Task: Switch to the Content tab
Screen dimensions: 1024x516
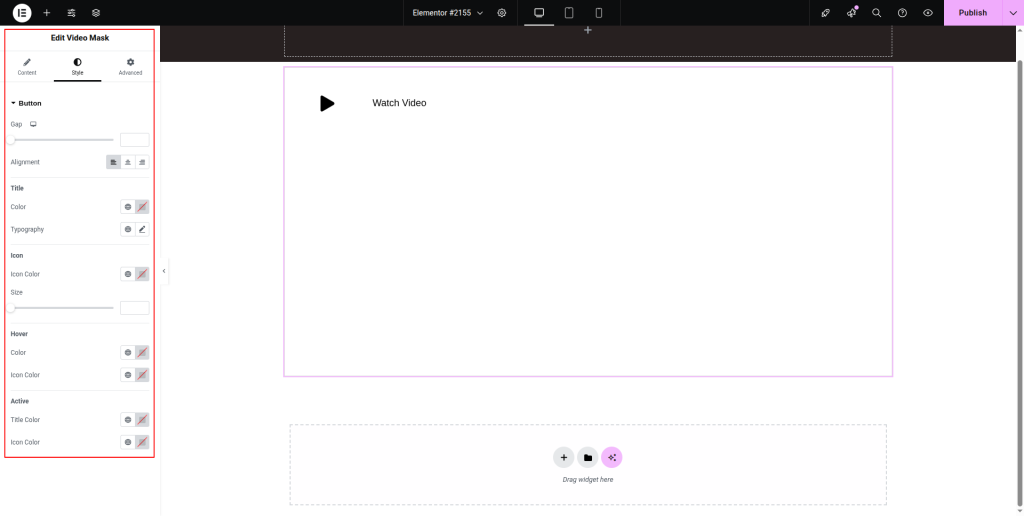Action: coord(27,67)
